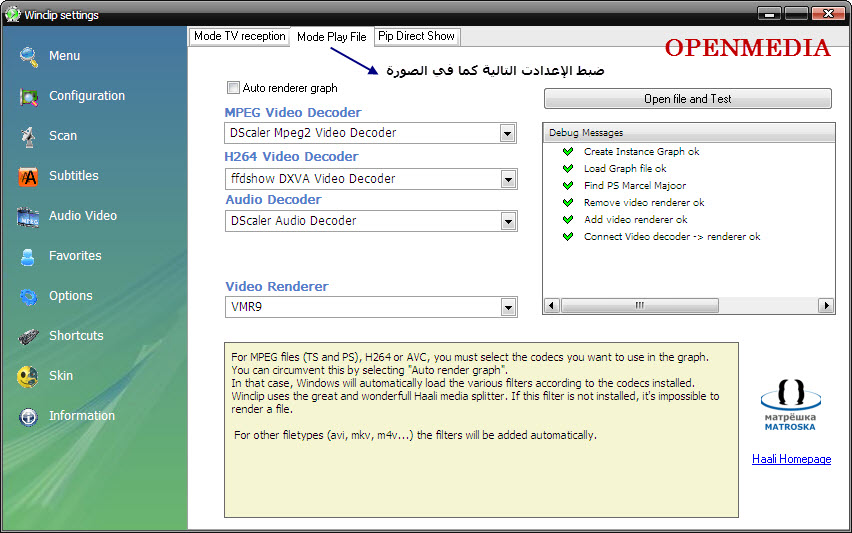
Task: Click the Configuration icon in sidebar
Action: point(28,97)
